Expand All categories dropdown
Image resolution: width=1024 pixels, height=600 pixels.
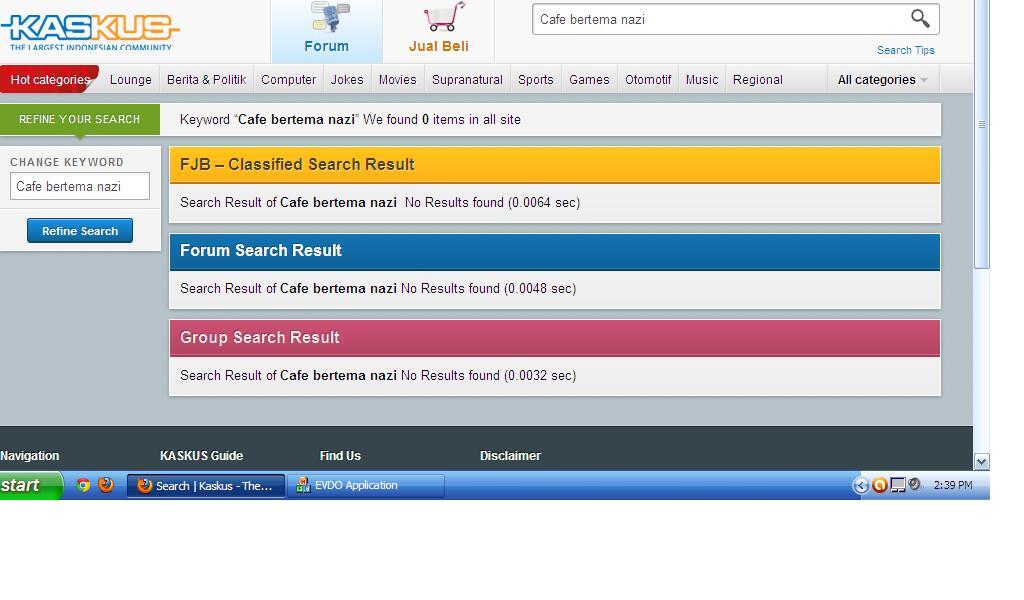(882, 80)
